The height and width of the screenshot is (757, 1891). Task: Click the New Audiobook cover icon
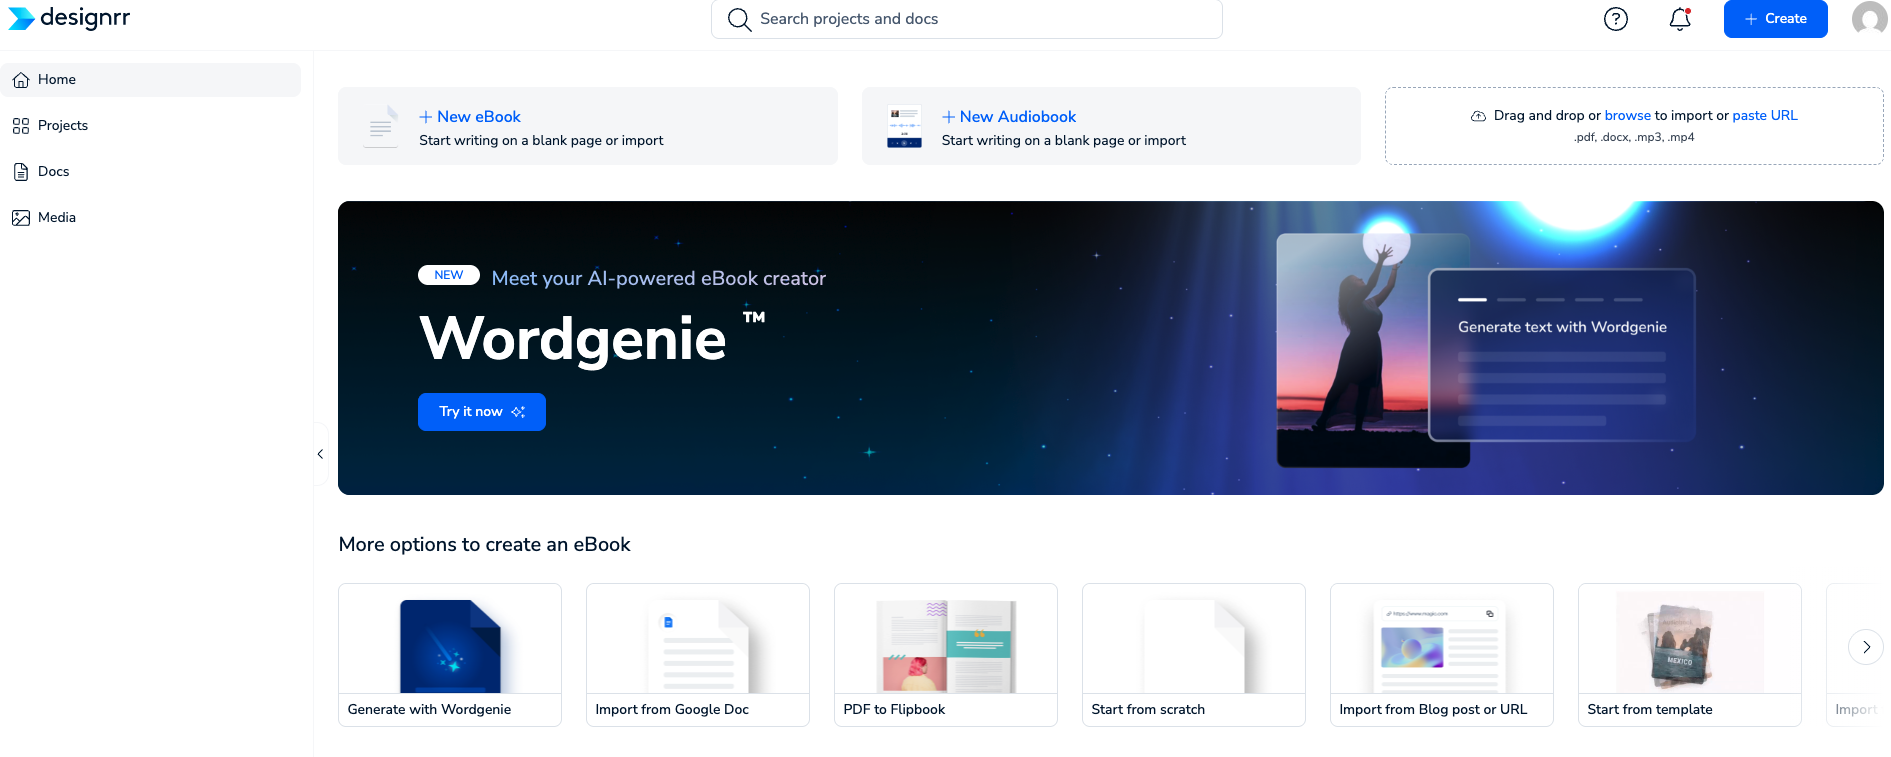click(904, 127)
